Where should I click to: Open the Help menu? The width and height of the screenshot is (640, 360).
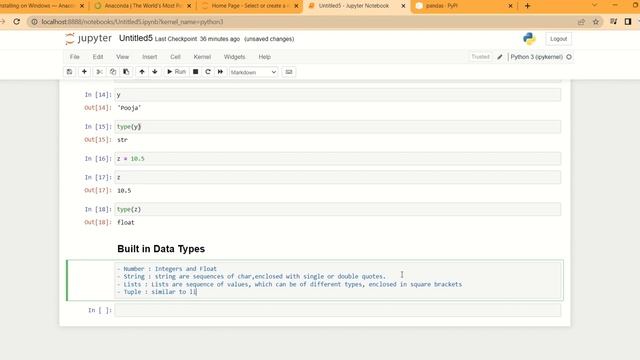[x=264, y=57]
